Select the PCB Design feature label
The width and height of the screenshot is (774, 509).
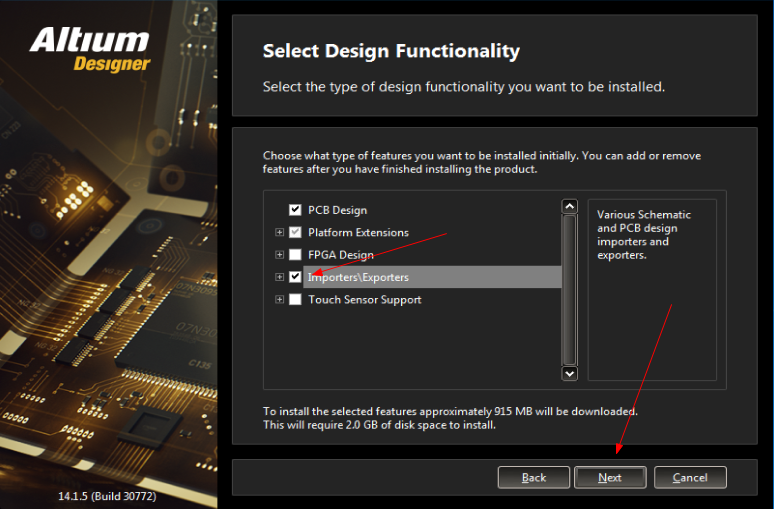point(337,210)
